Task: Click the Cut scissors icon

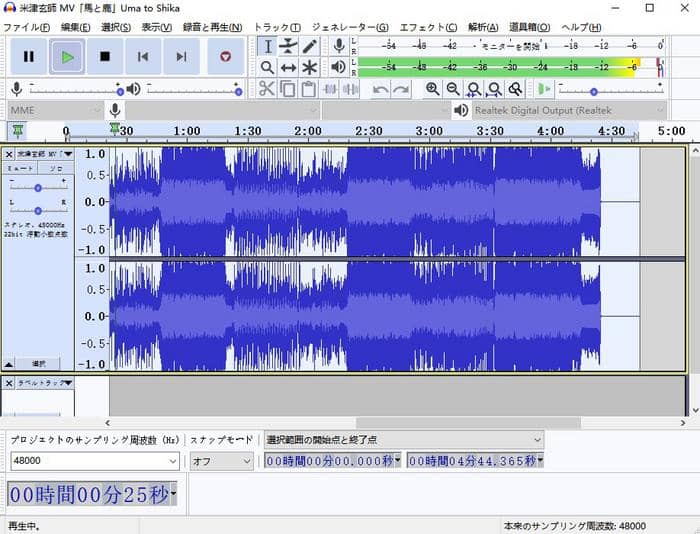Action: 266,89
